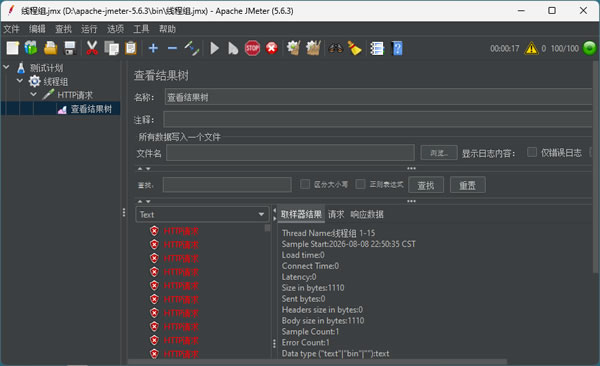Open Help with question mark icon

(x=397, y=48)
